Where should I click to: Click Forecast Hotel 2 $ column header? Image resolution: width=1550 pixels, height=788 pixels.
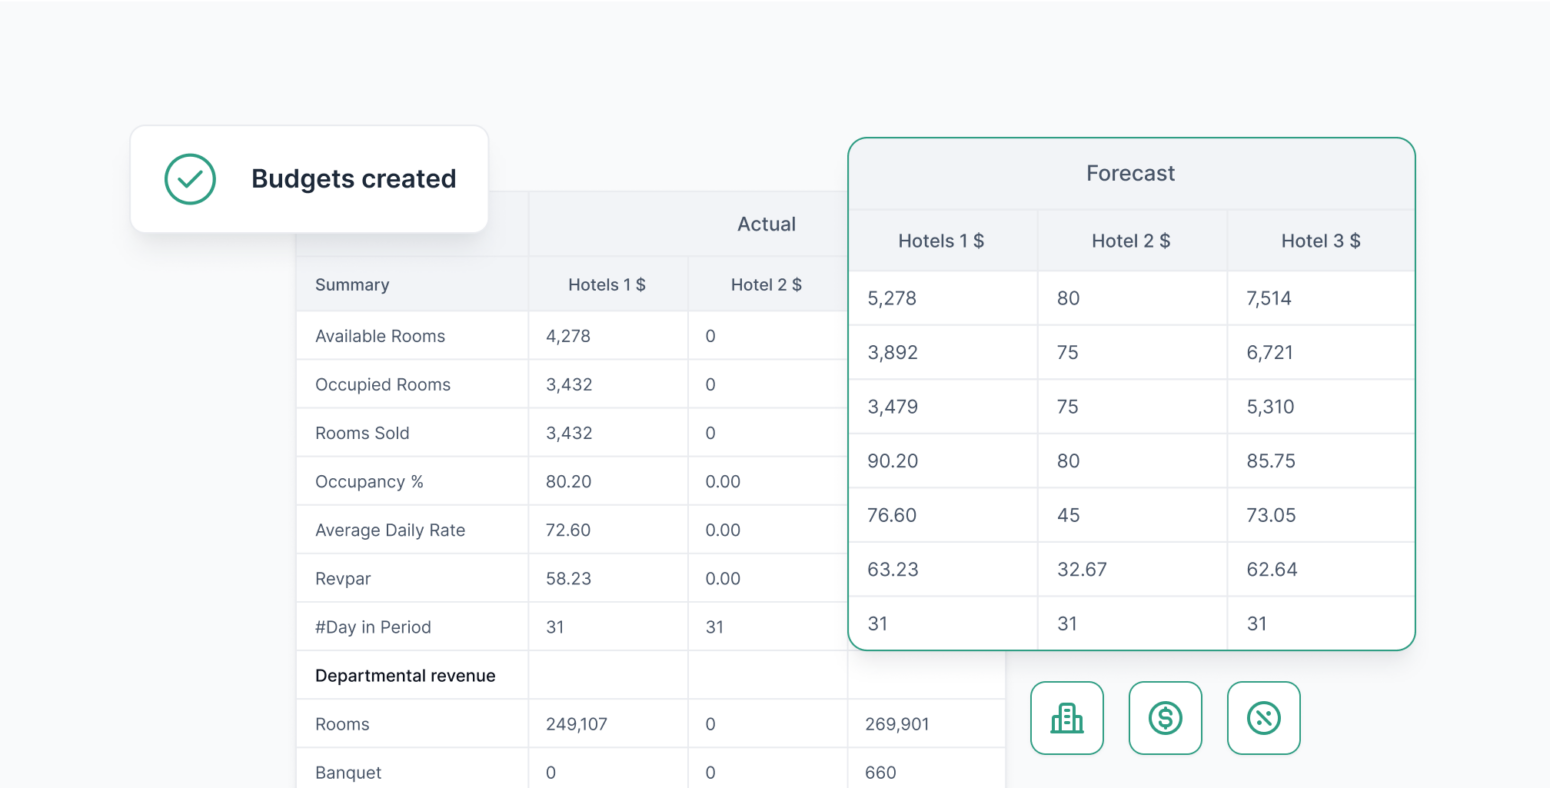click(1131, 240)
